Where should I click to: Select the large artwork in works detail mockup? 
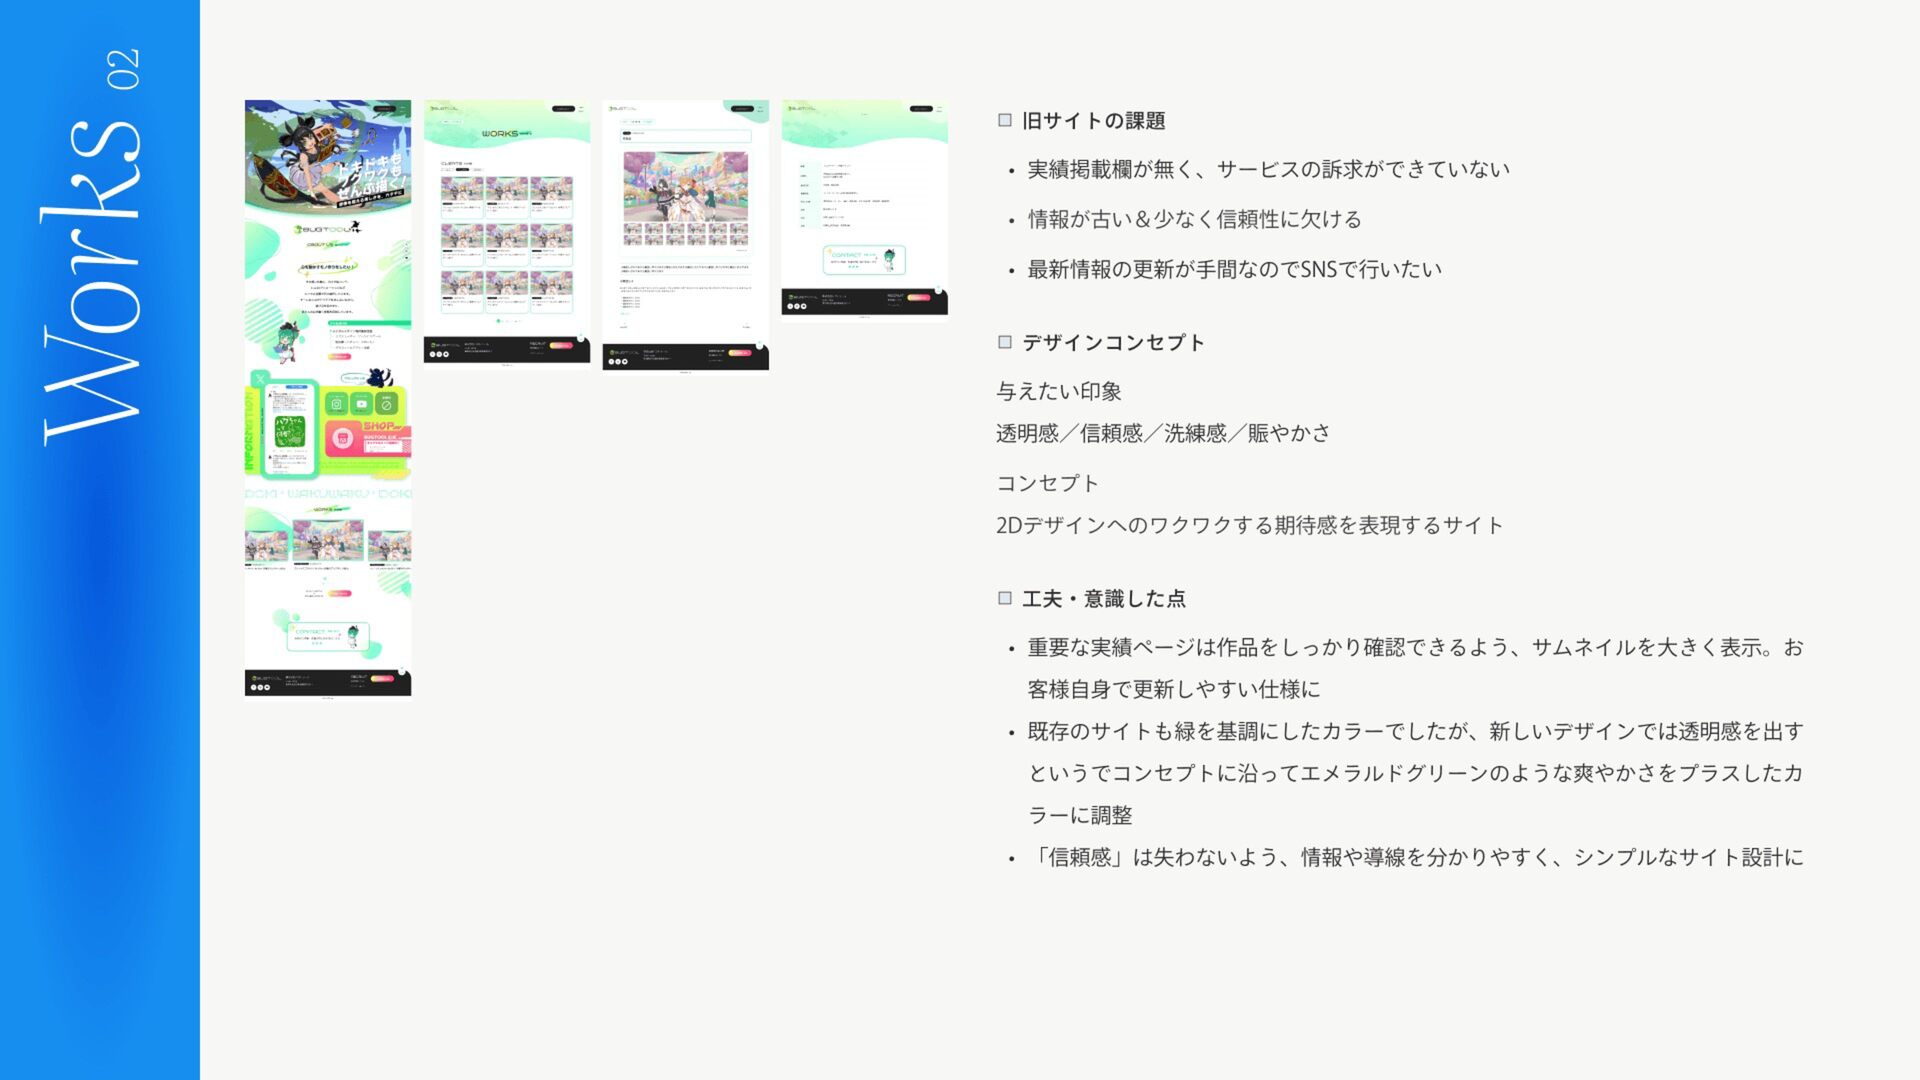685,187
